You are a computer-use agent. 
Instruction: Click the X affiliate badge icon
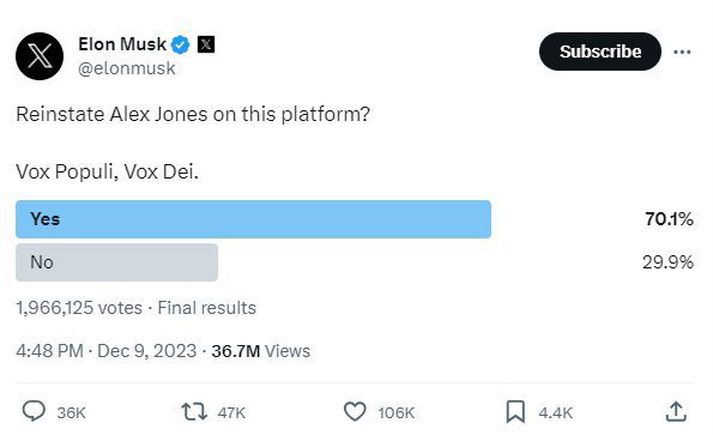click(x=206, y=45)
